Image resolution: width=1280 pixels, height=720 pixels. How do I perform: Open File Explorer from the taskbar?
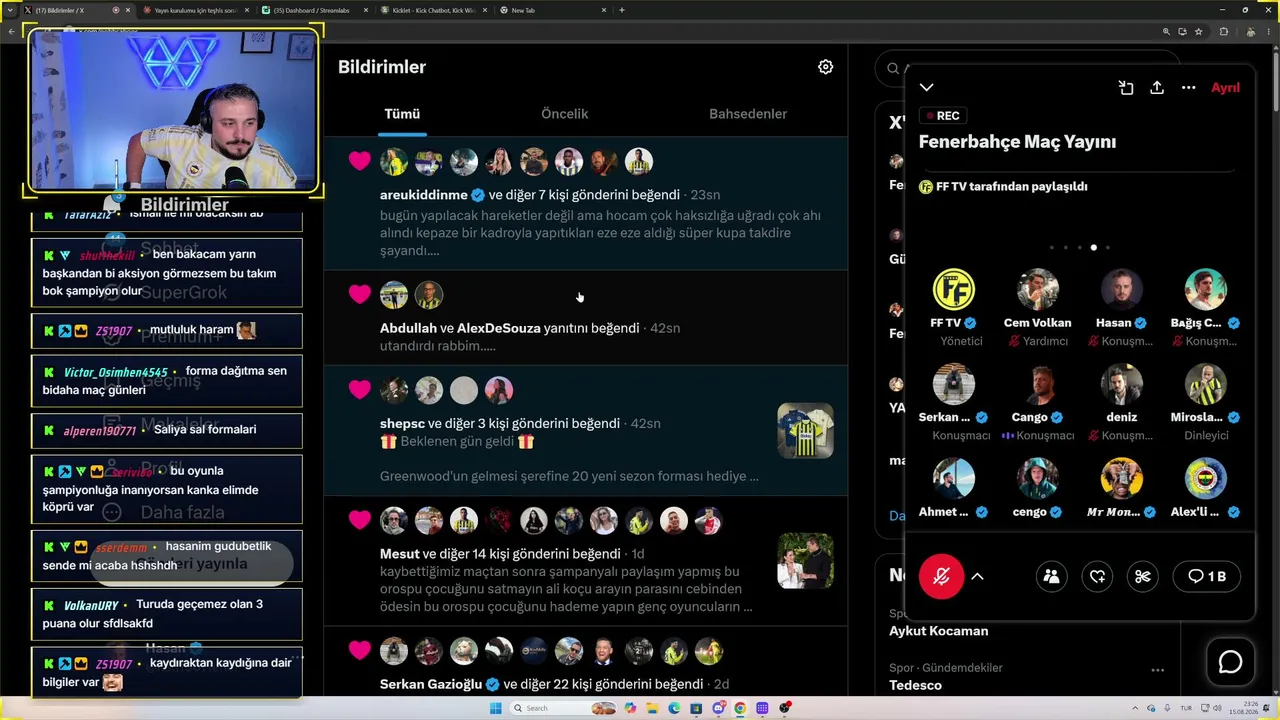pos(652,708)
